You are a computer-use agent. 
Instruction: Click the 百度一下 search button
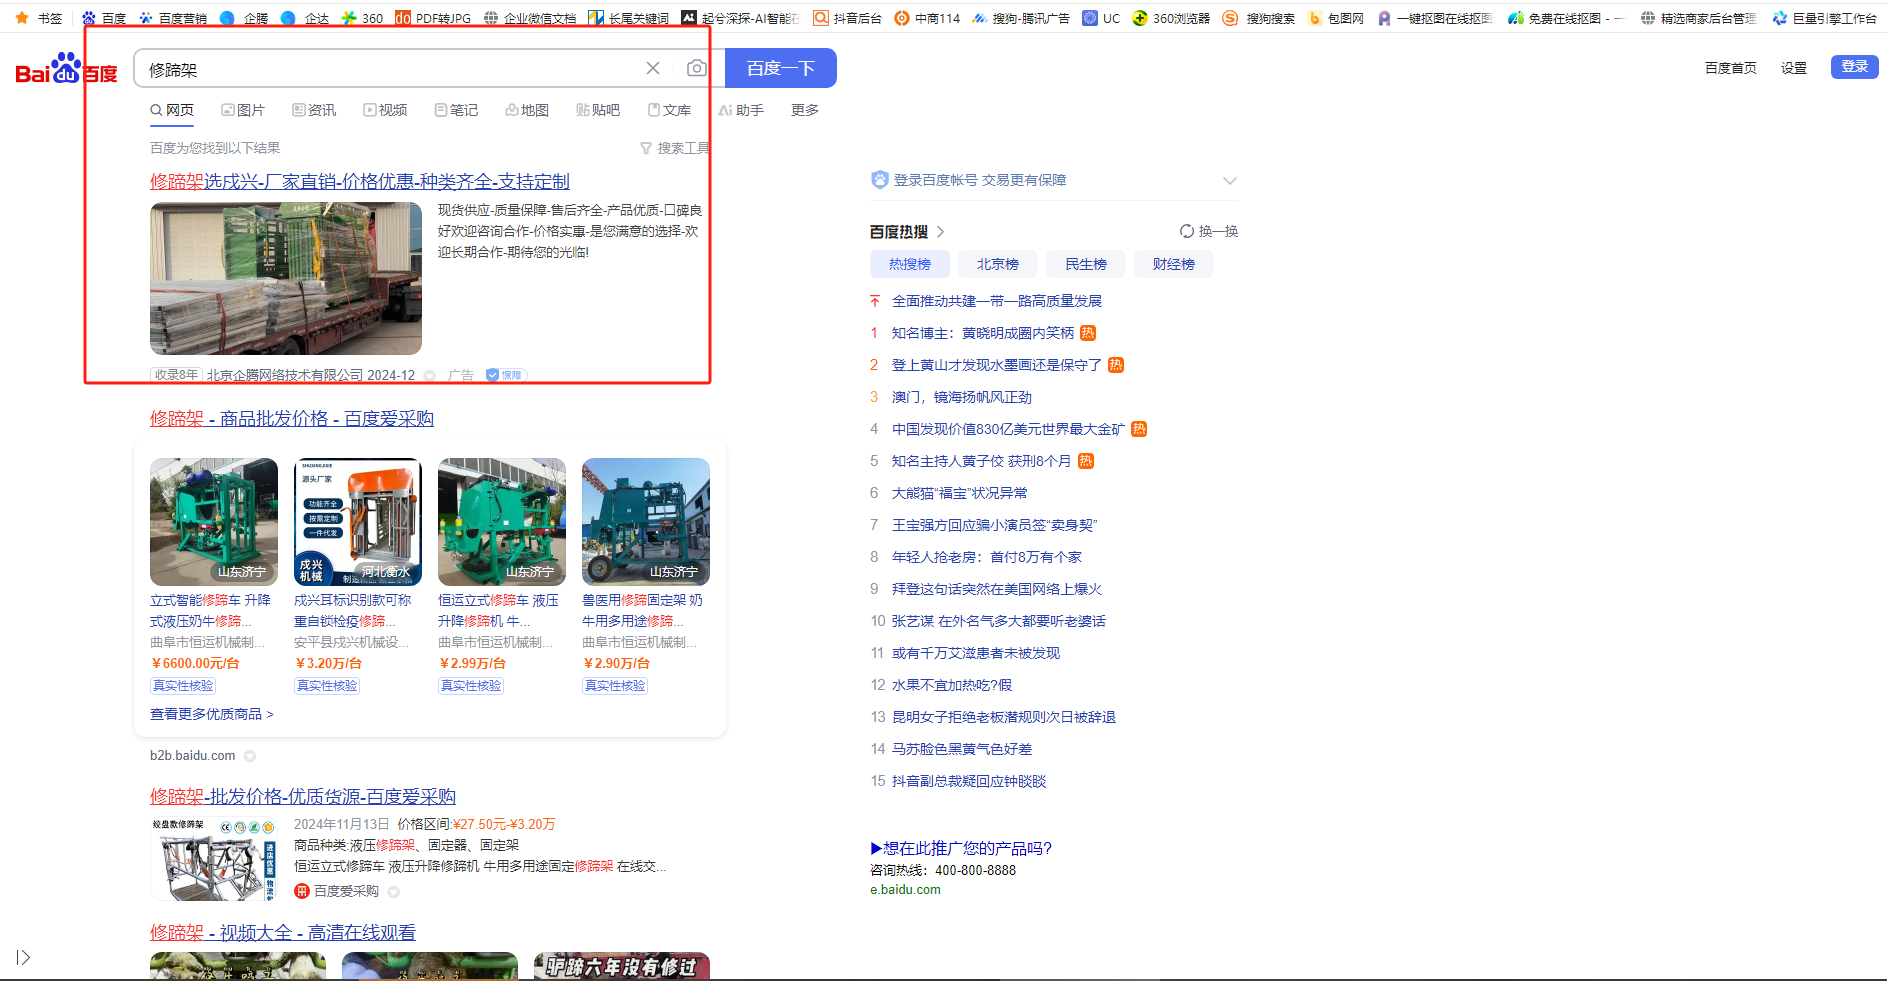[x=780, y=68]
